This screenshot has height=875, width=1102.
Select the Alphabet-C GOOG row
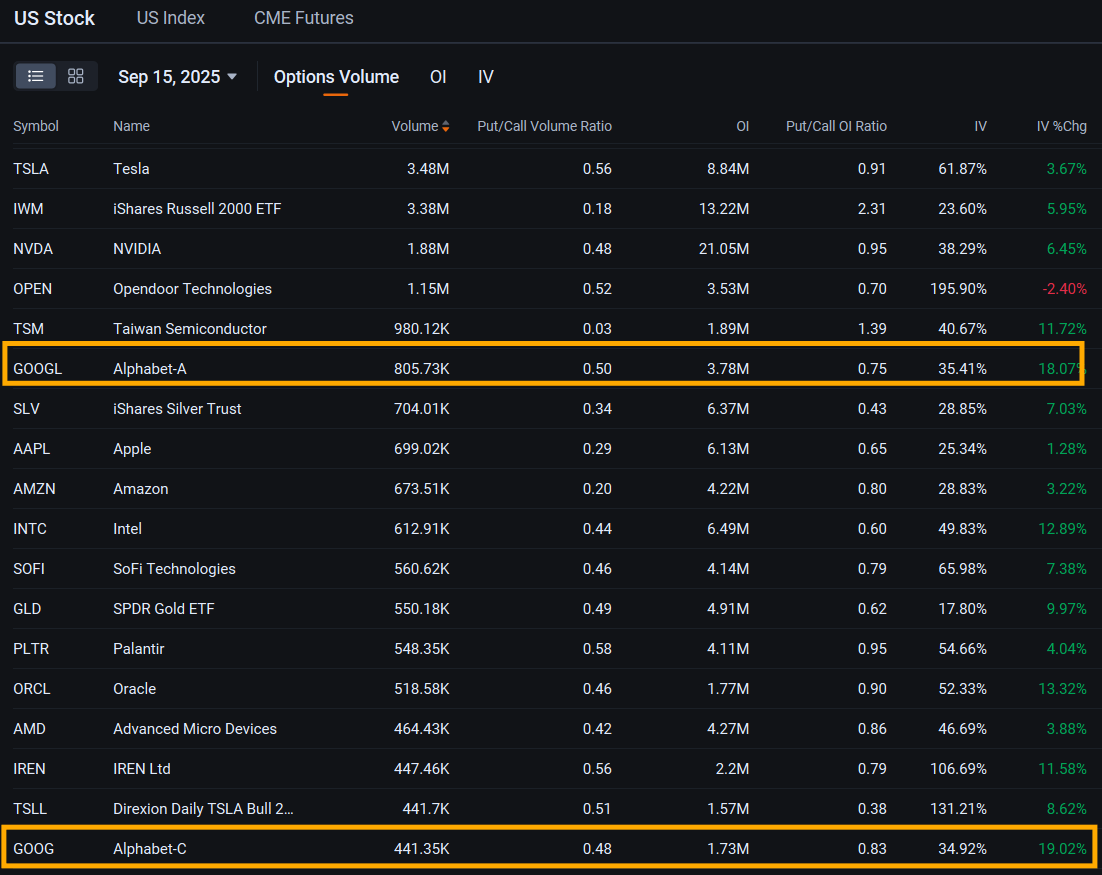click(550, 848)
